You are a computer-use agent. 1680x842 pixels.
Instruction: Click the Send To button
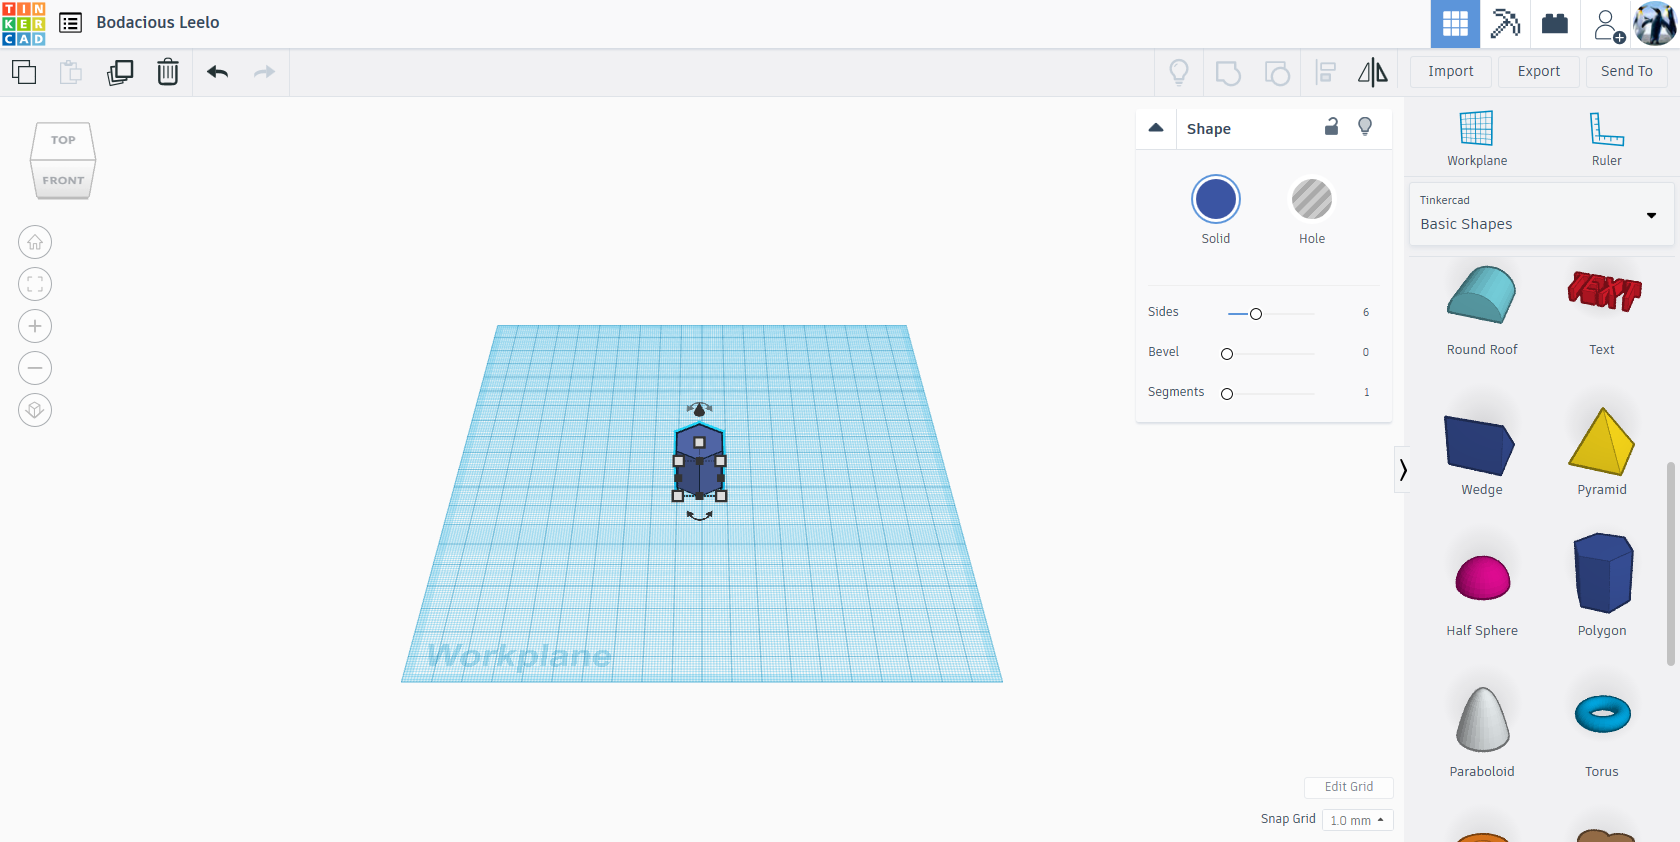(1627, 72)
